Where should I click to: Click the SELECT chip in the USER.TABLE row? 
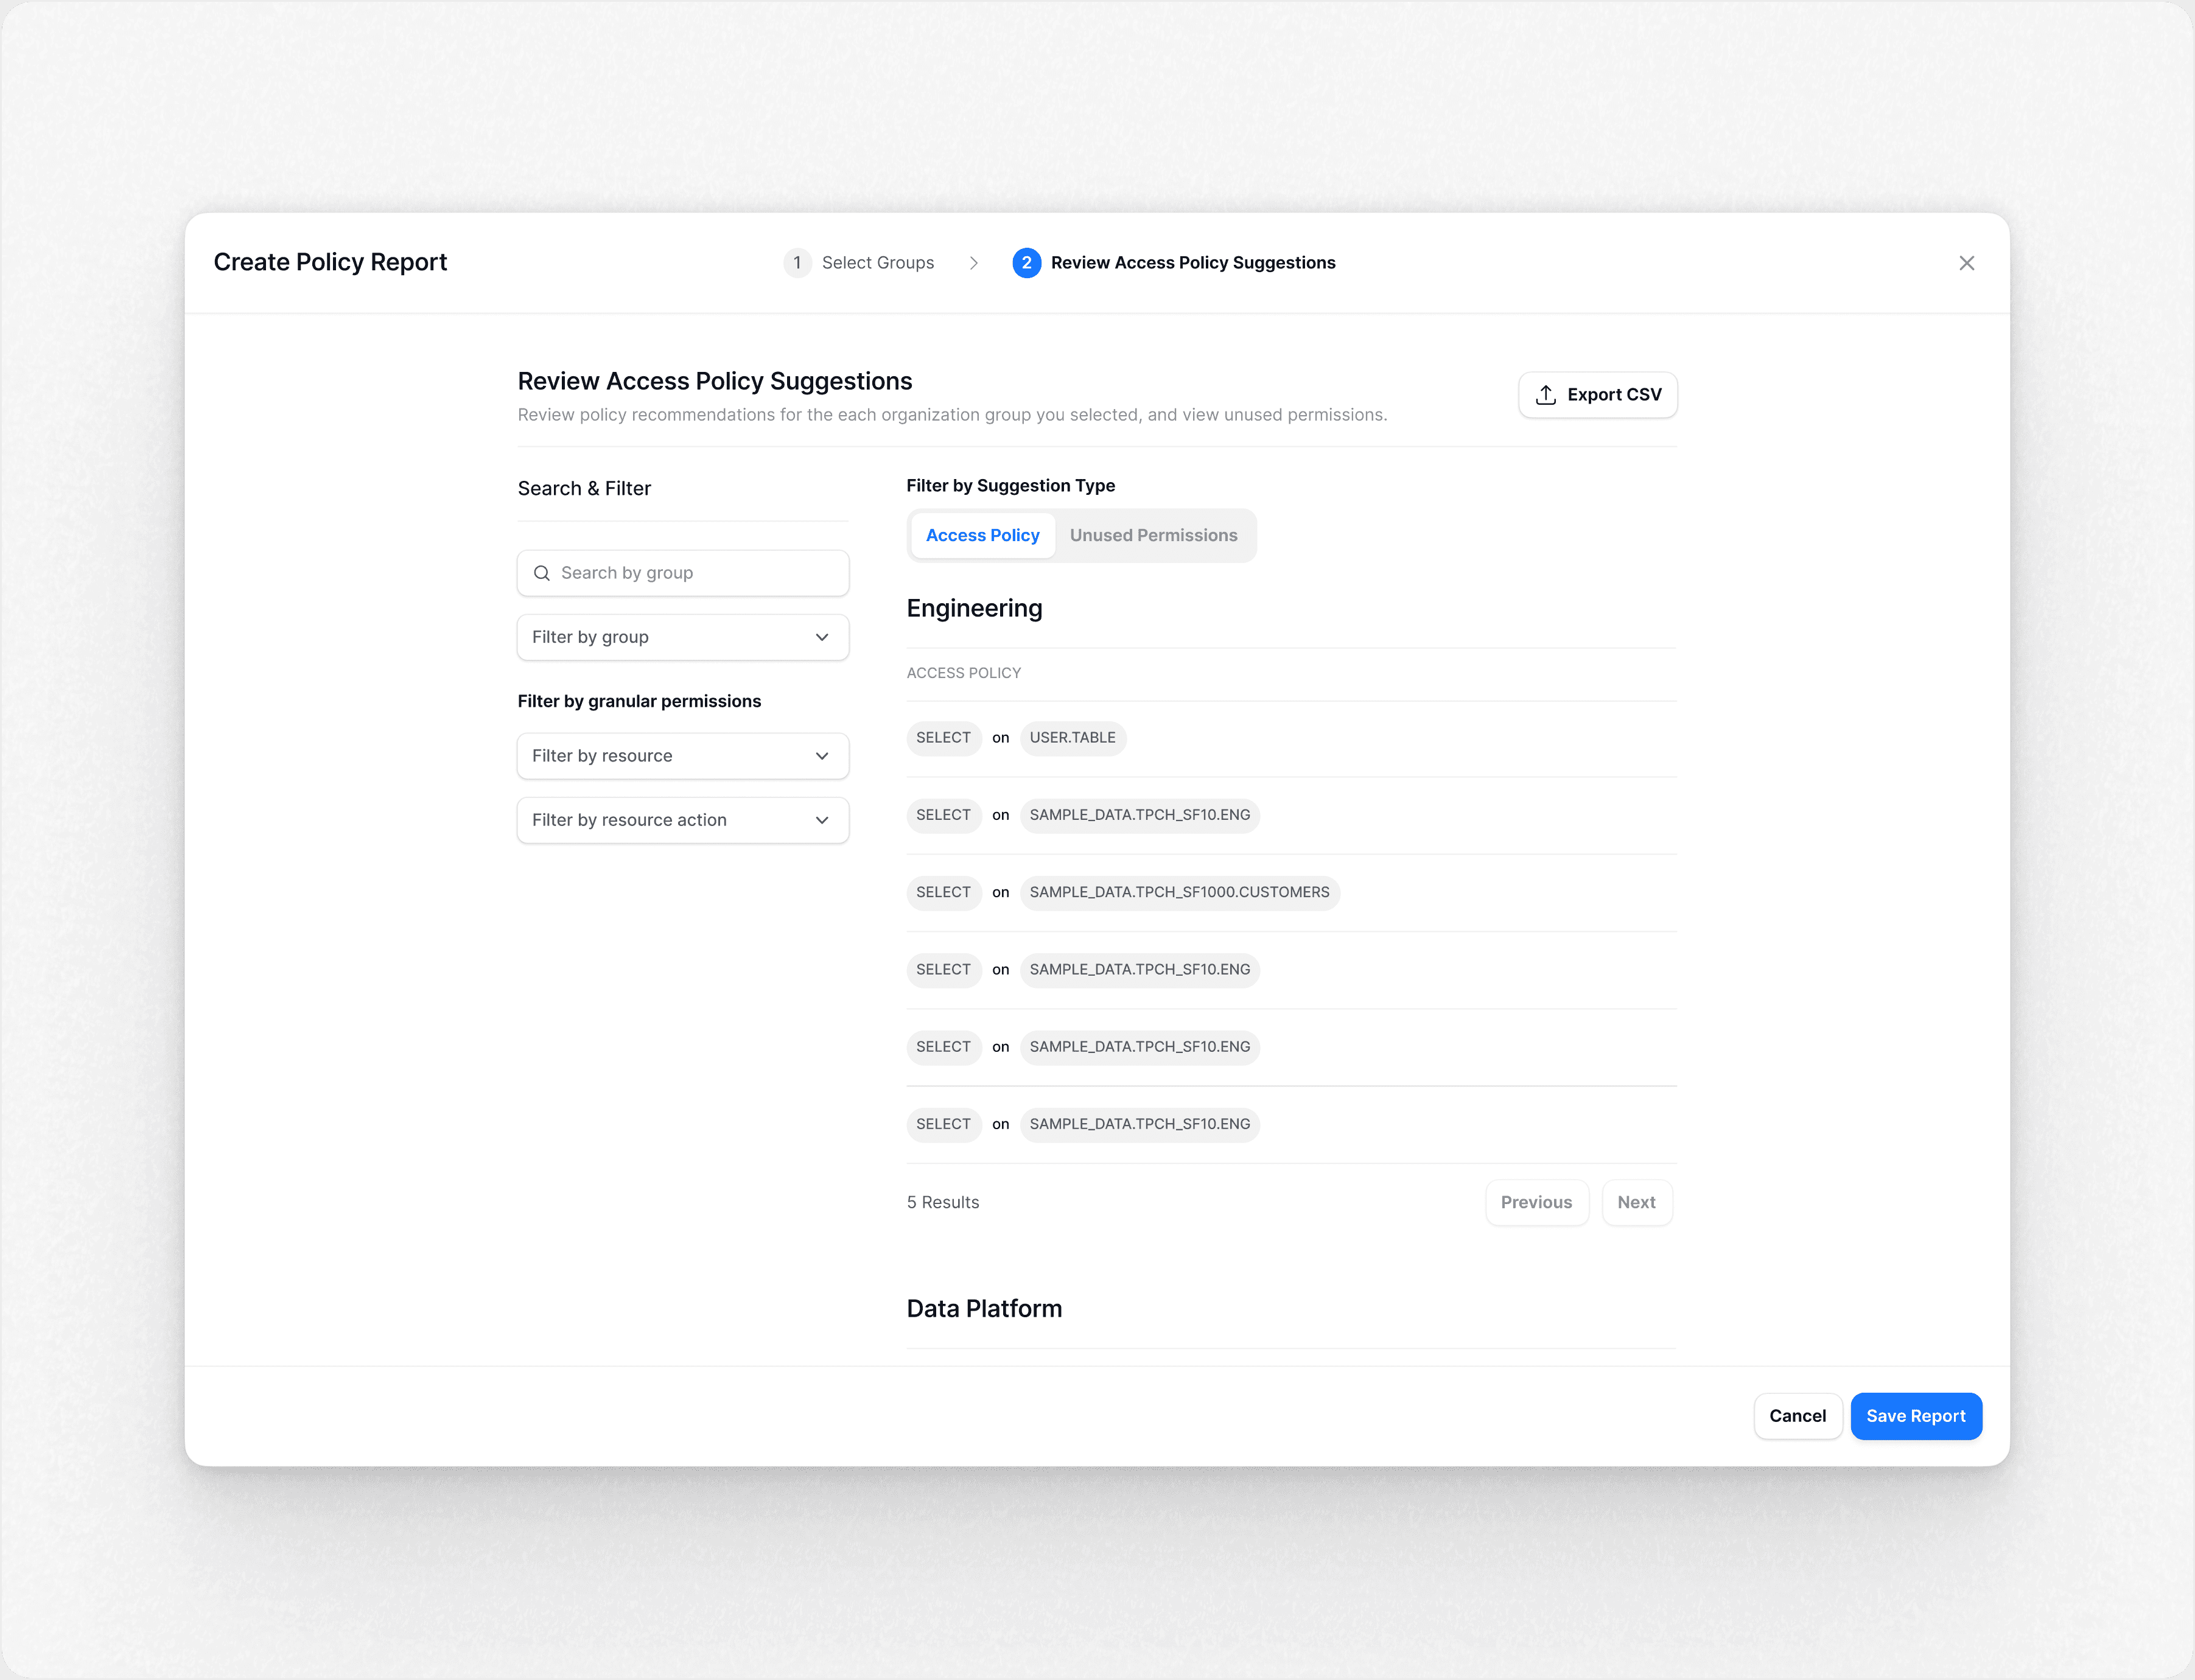[943, 738]
